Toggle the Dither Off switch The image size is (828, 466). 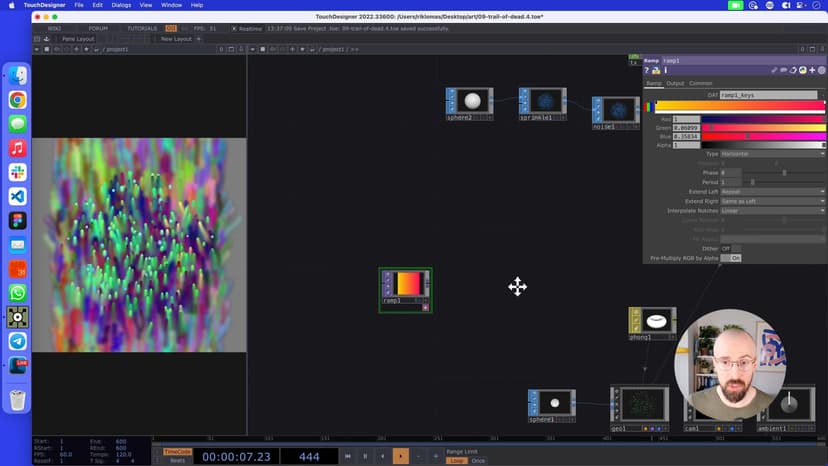tap(730, 248)
